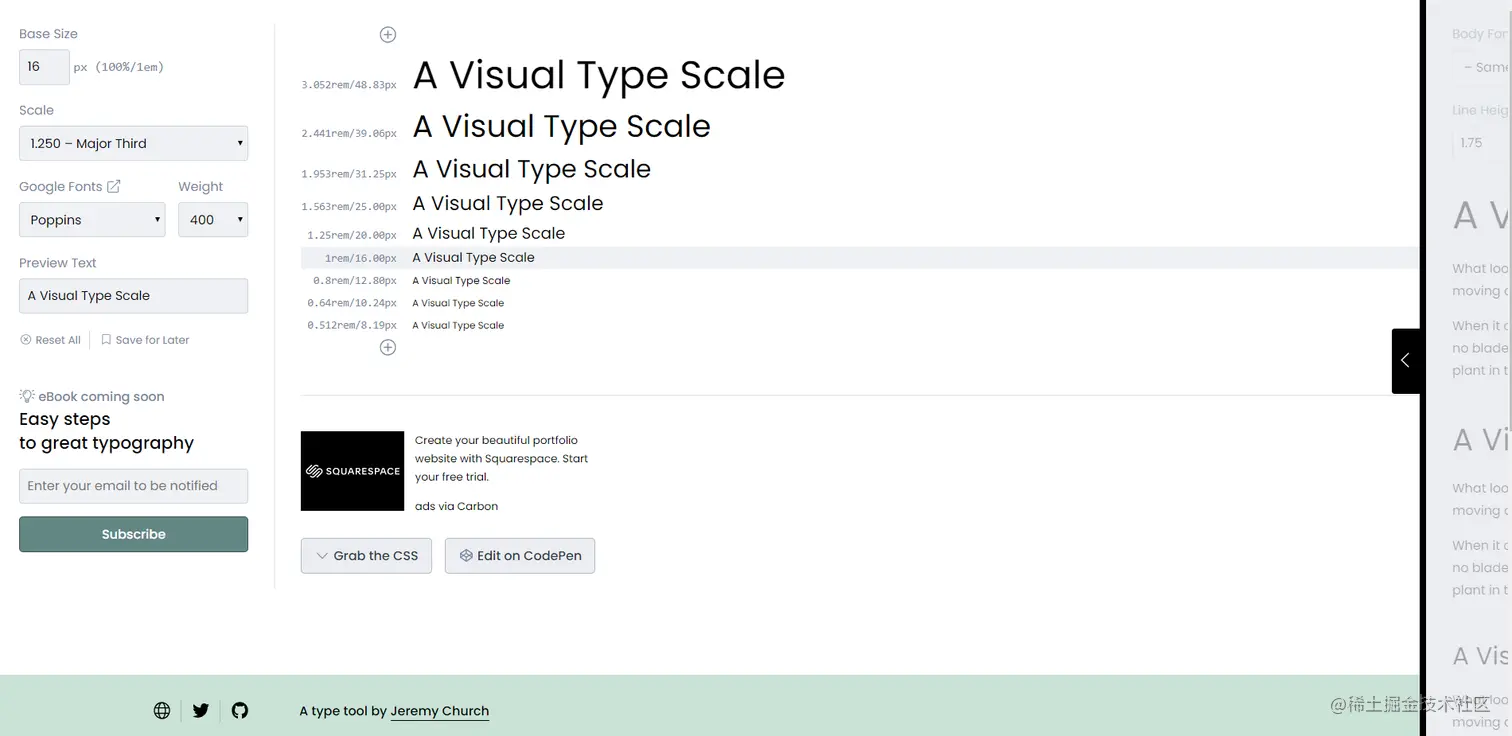Click the email notification input field

(x=133, y=486)
